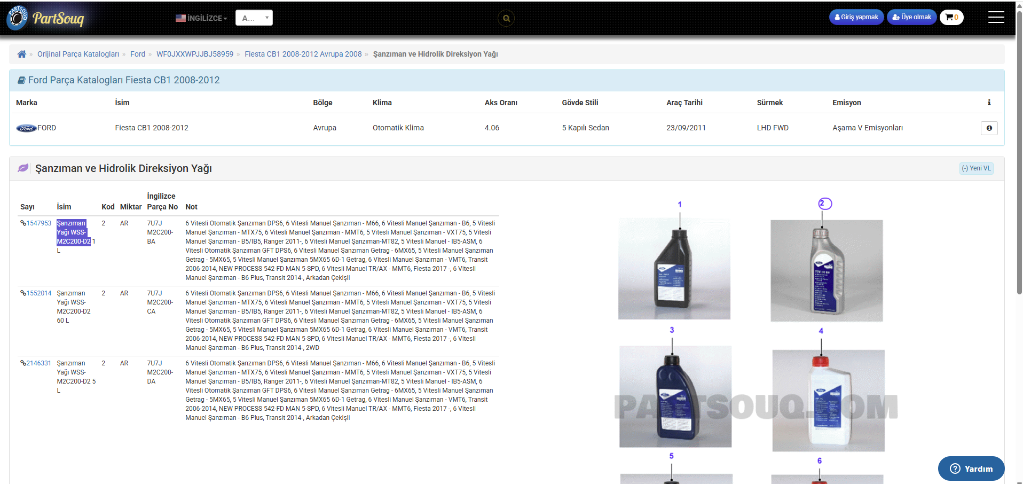The image size is (1023, 484).
Task: Go to Orijinal Parça Katalogları breadcrumb
Action: (78, 53)
